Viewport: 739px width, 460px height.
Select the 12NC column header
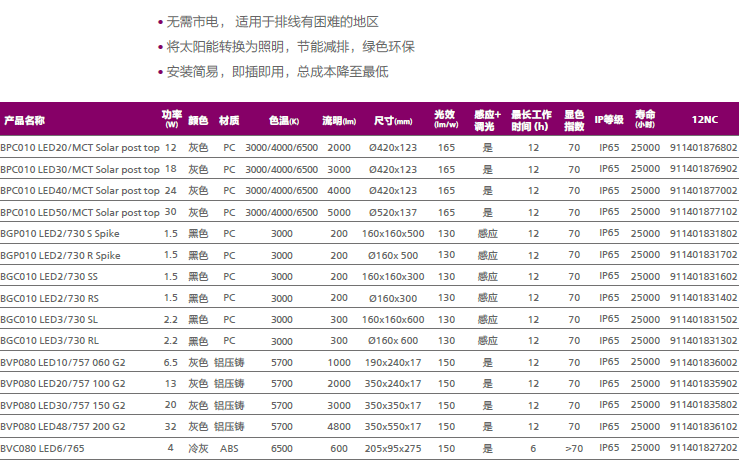click(704, 120)
